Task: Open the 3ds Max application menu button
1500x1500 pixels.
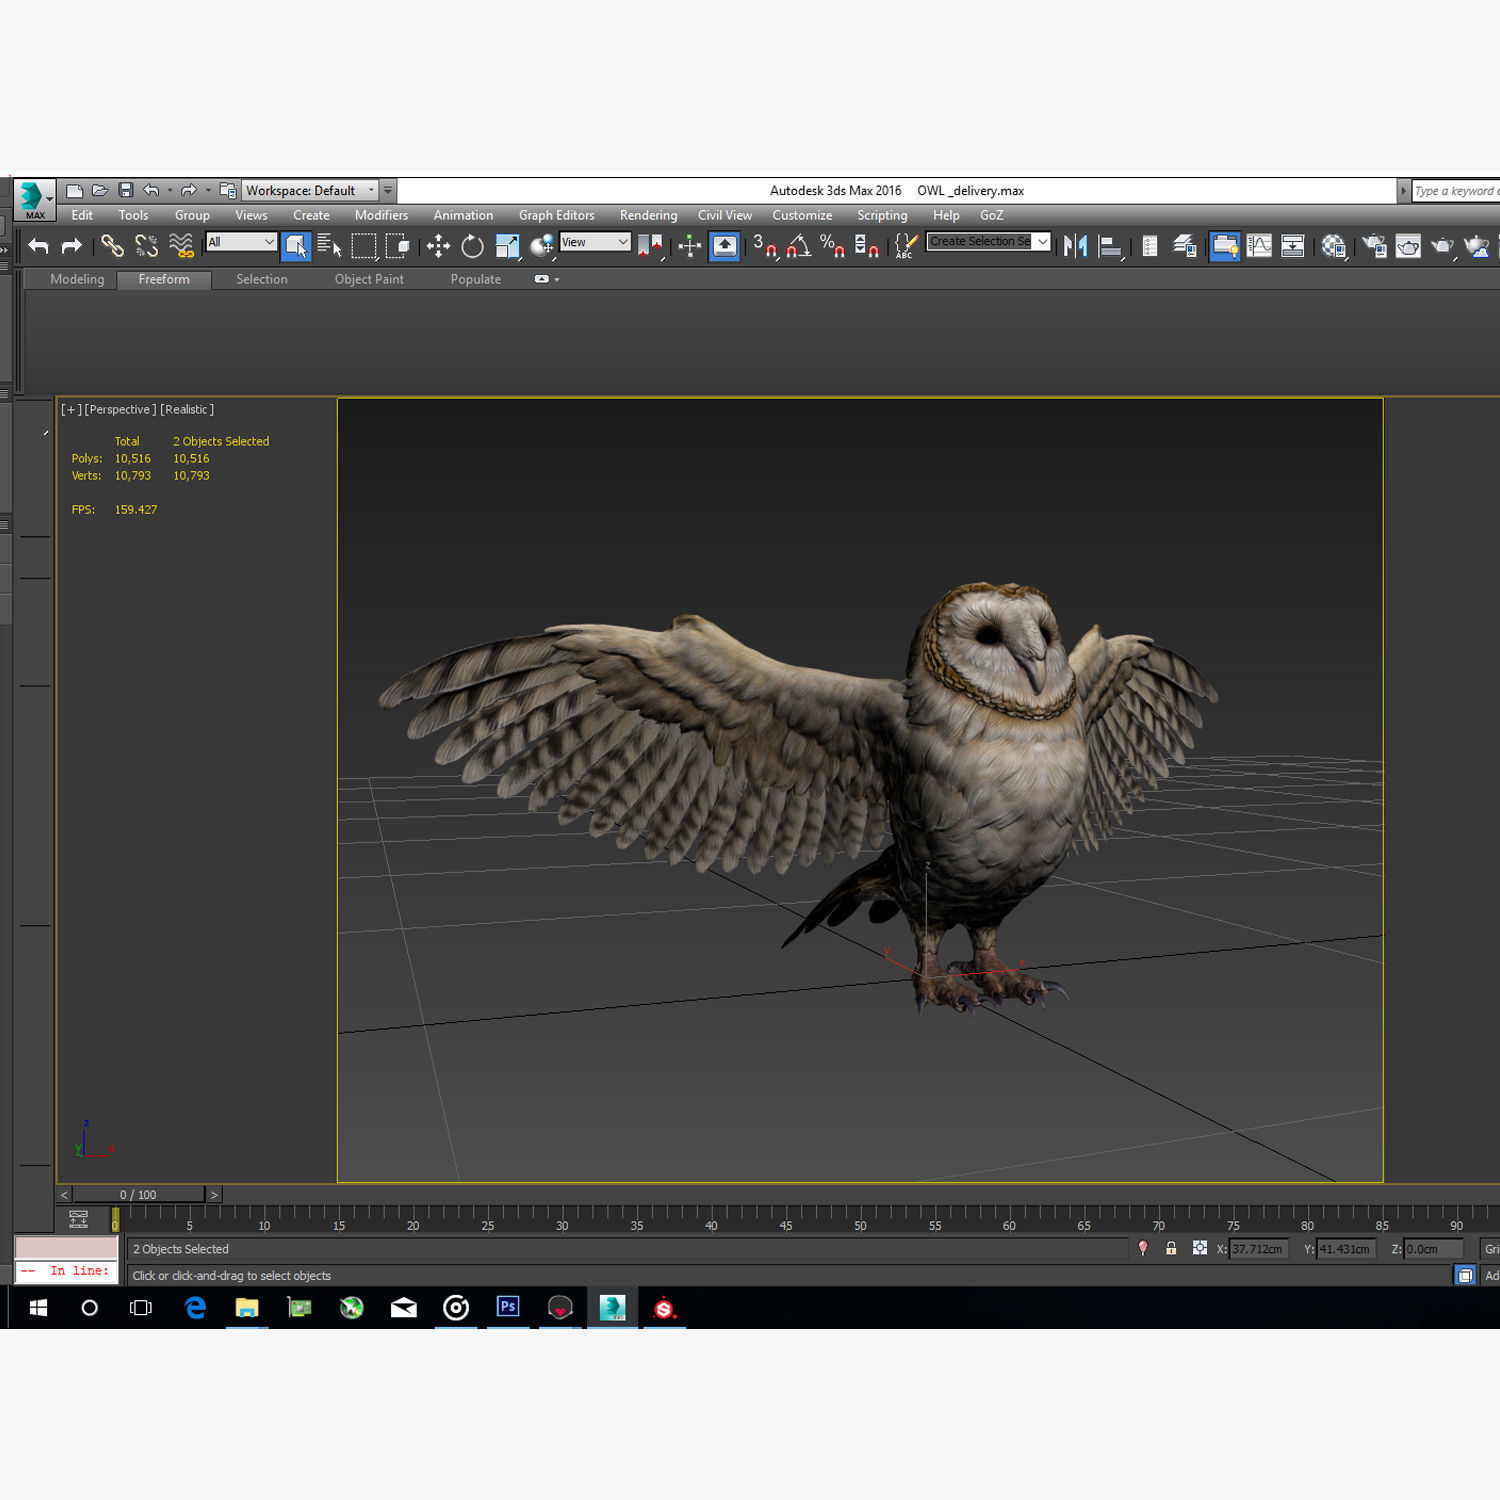Action: click(x=34, y=198)
